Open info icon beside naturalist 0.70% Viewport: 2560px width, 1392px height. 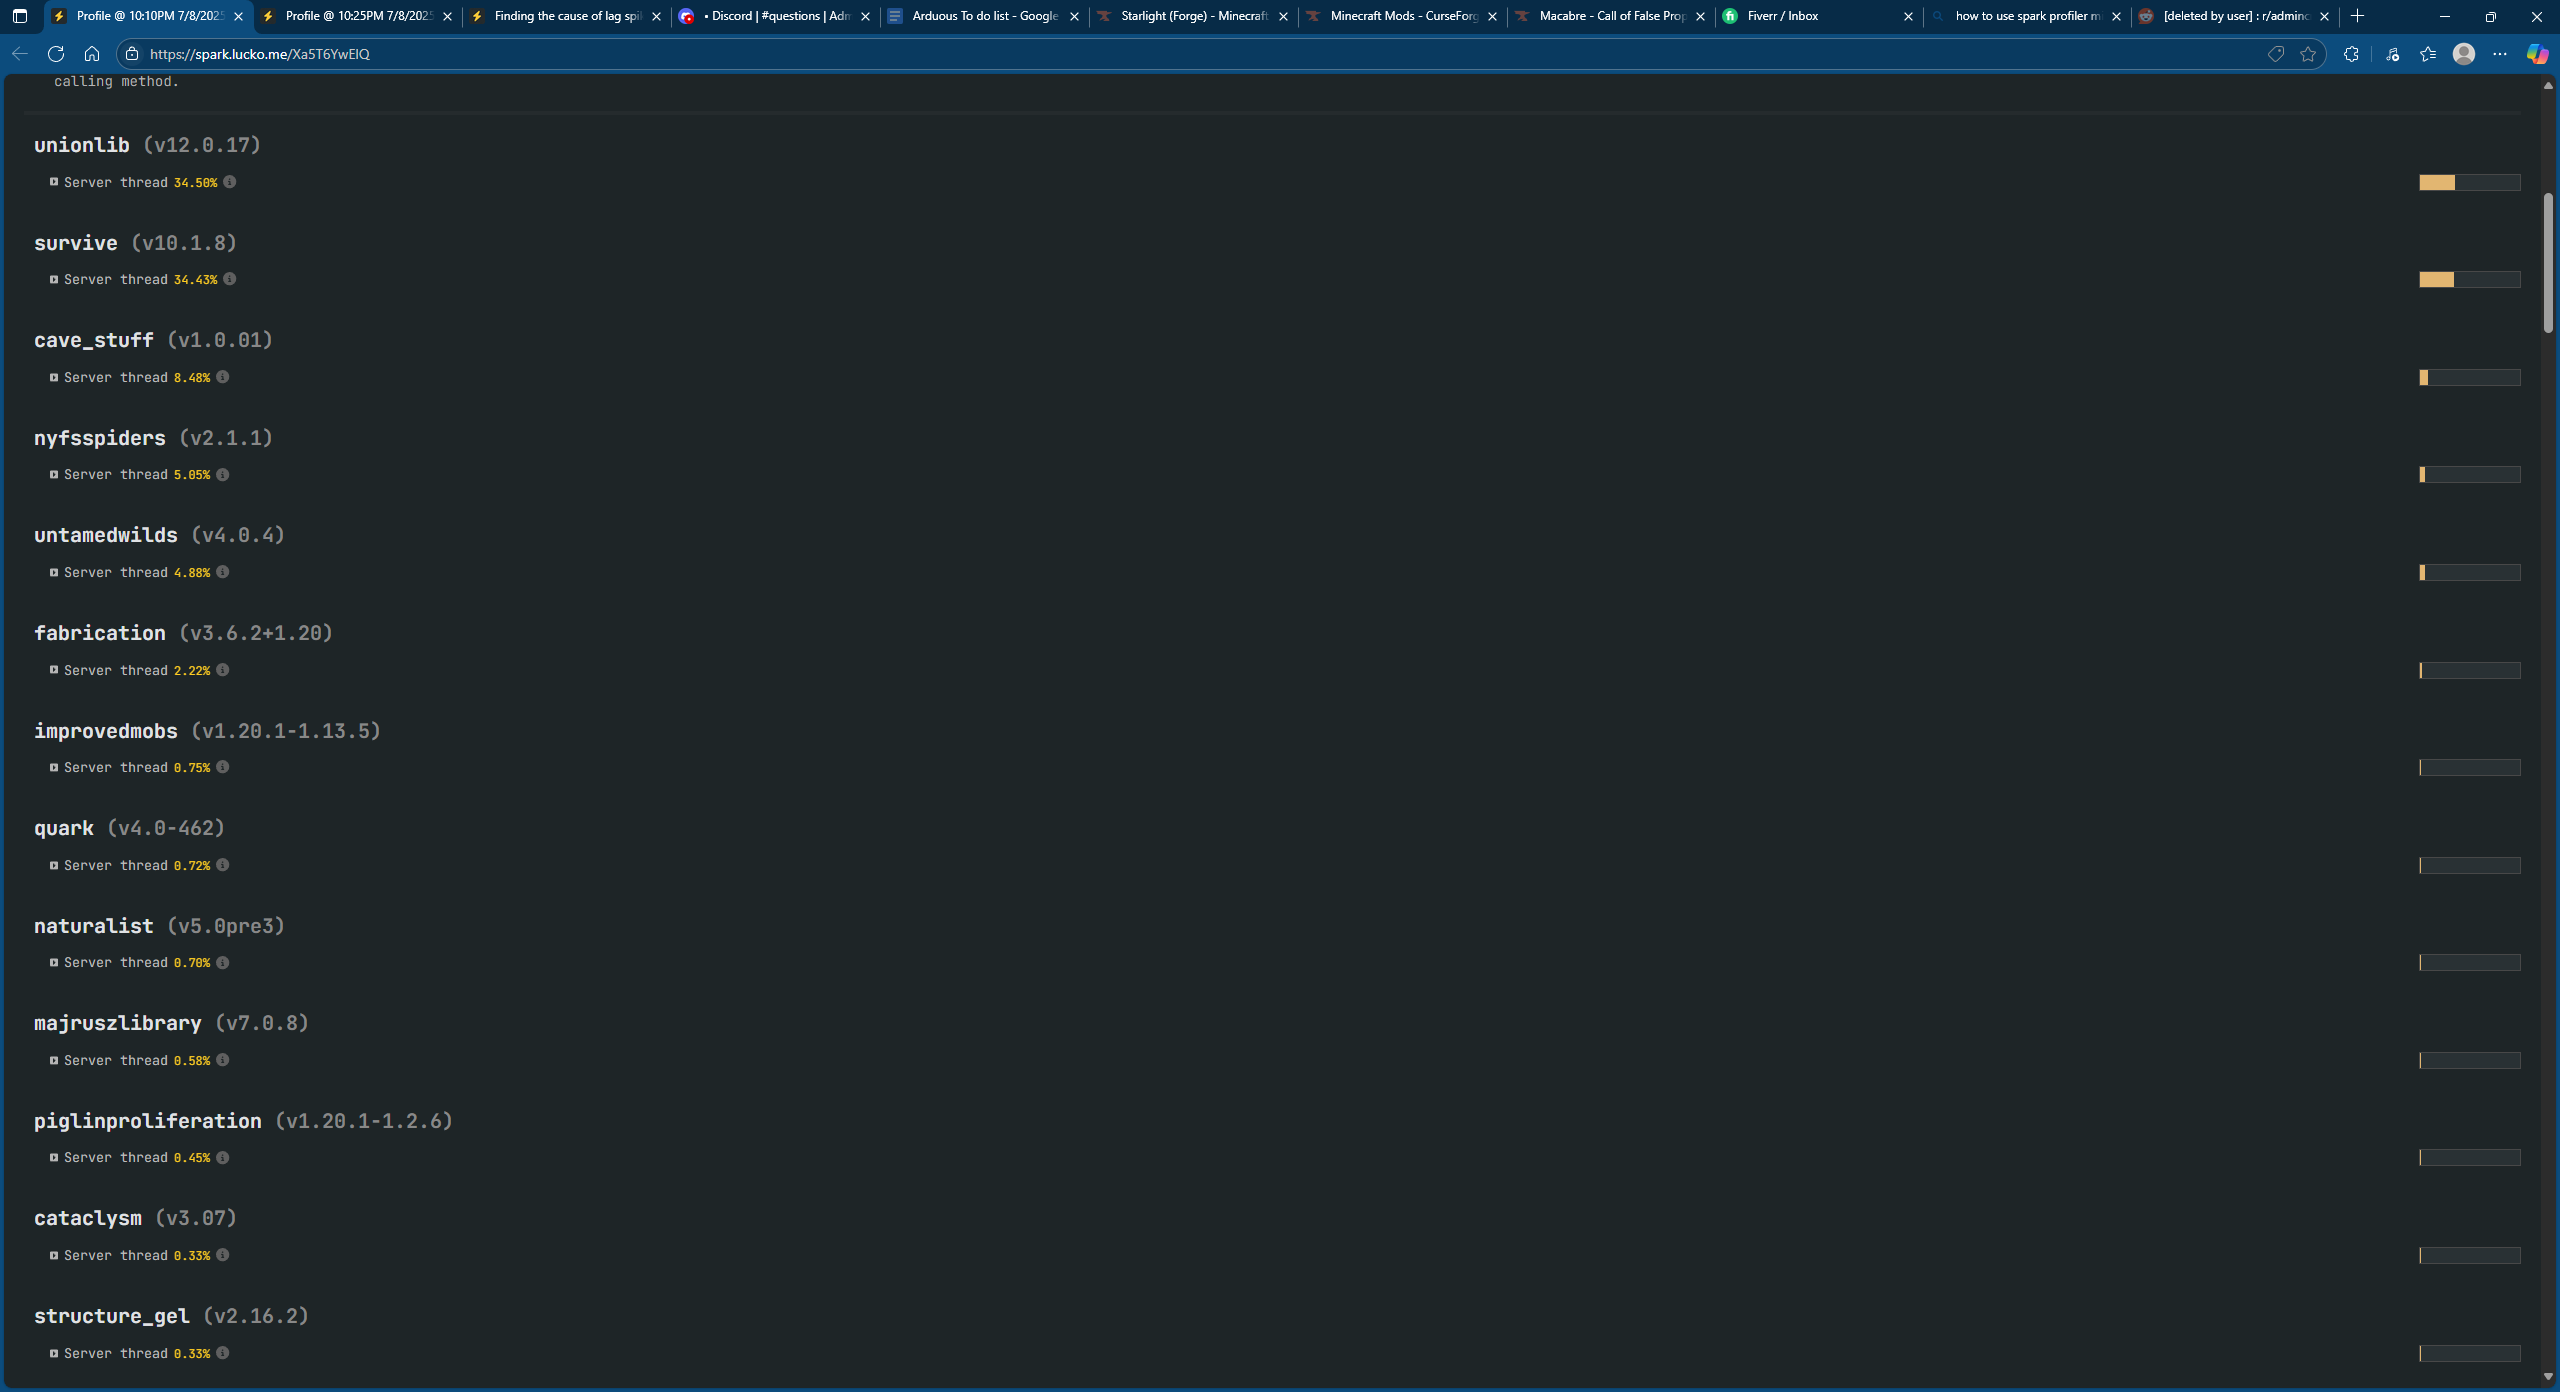(223, 962)
